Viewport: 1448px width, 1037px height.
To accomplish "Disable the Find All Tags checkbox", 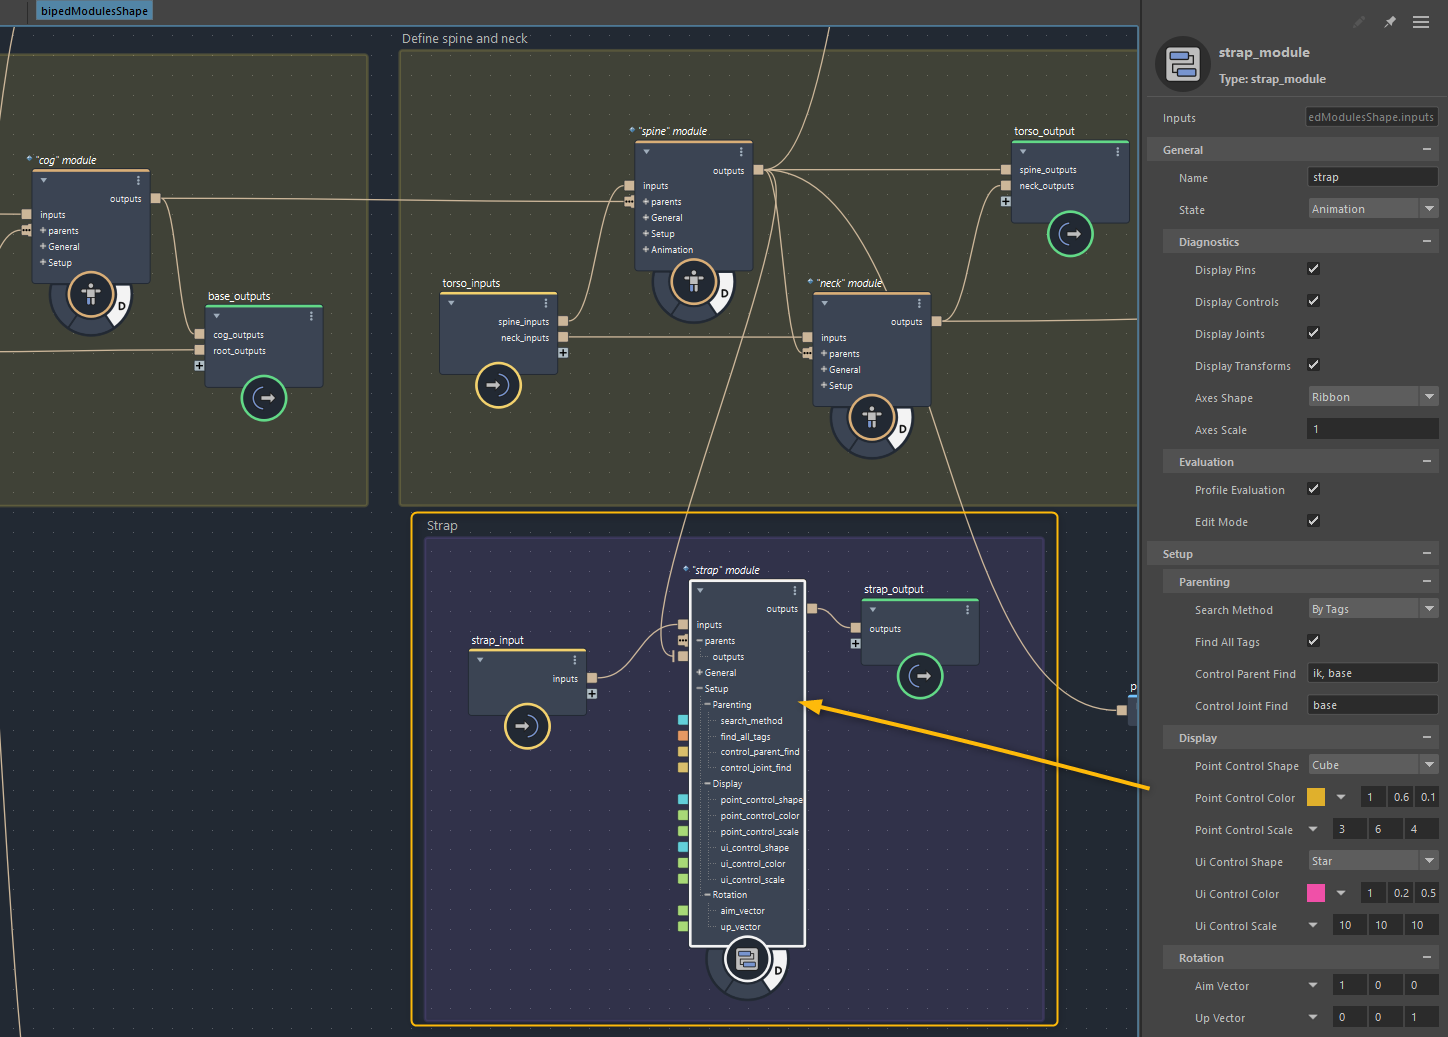I will pos(1313,641).
